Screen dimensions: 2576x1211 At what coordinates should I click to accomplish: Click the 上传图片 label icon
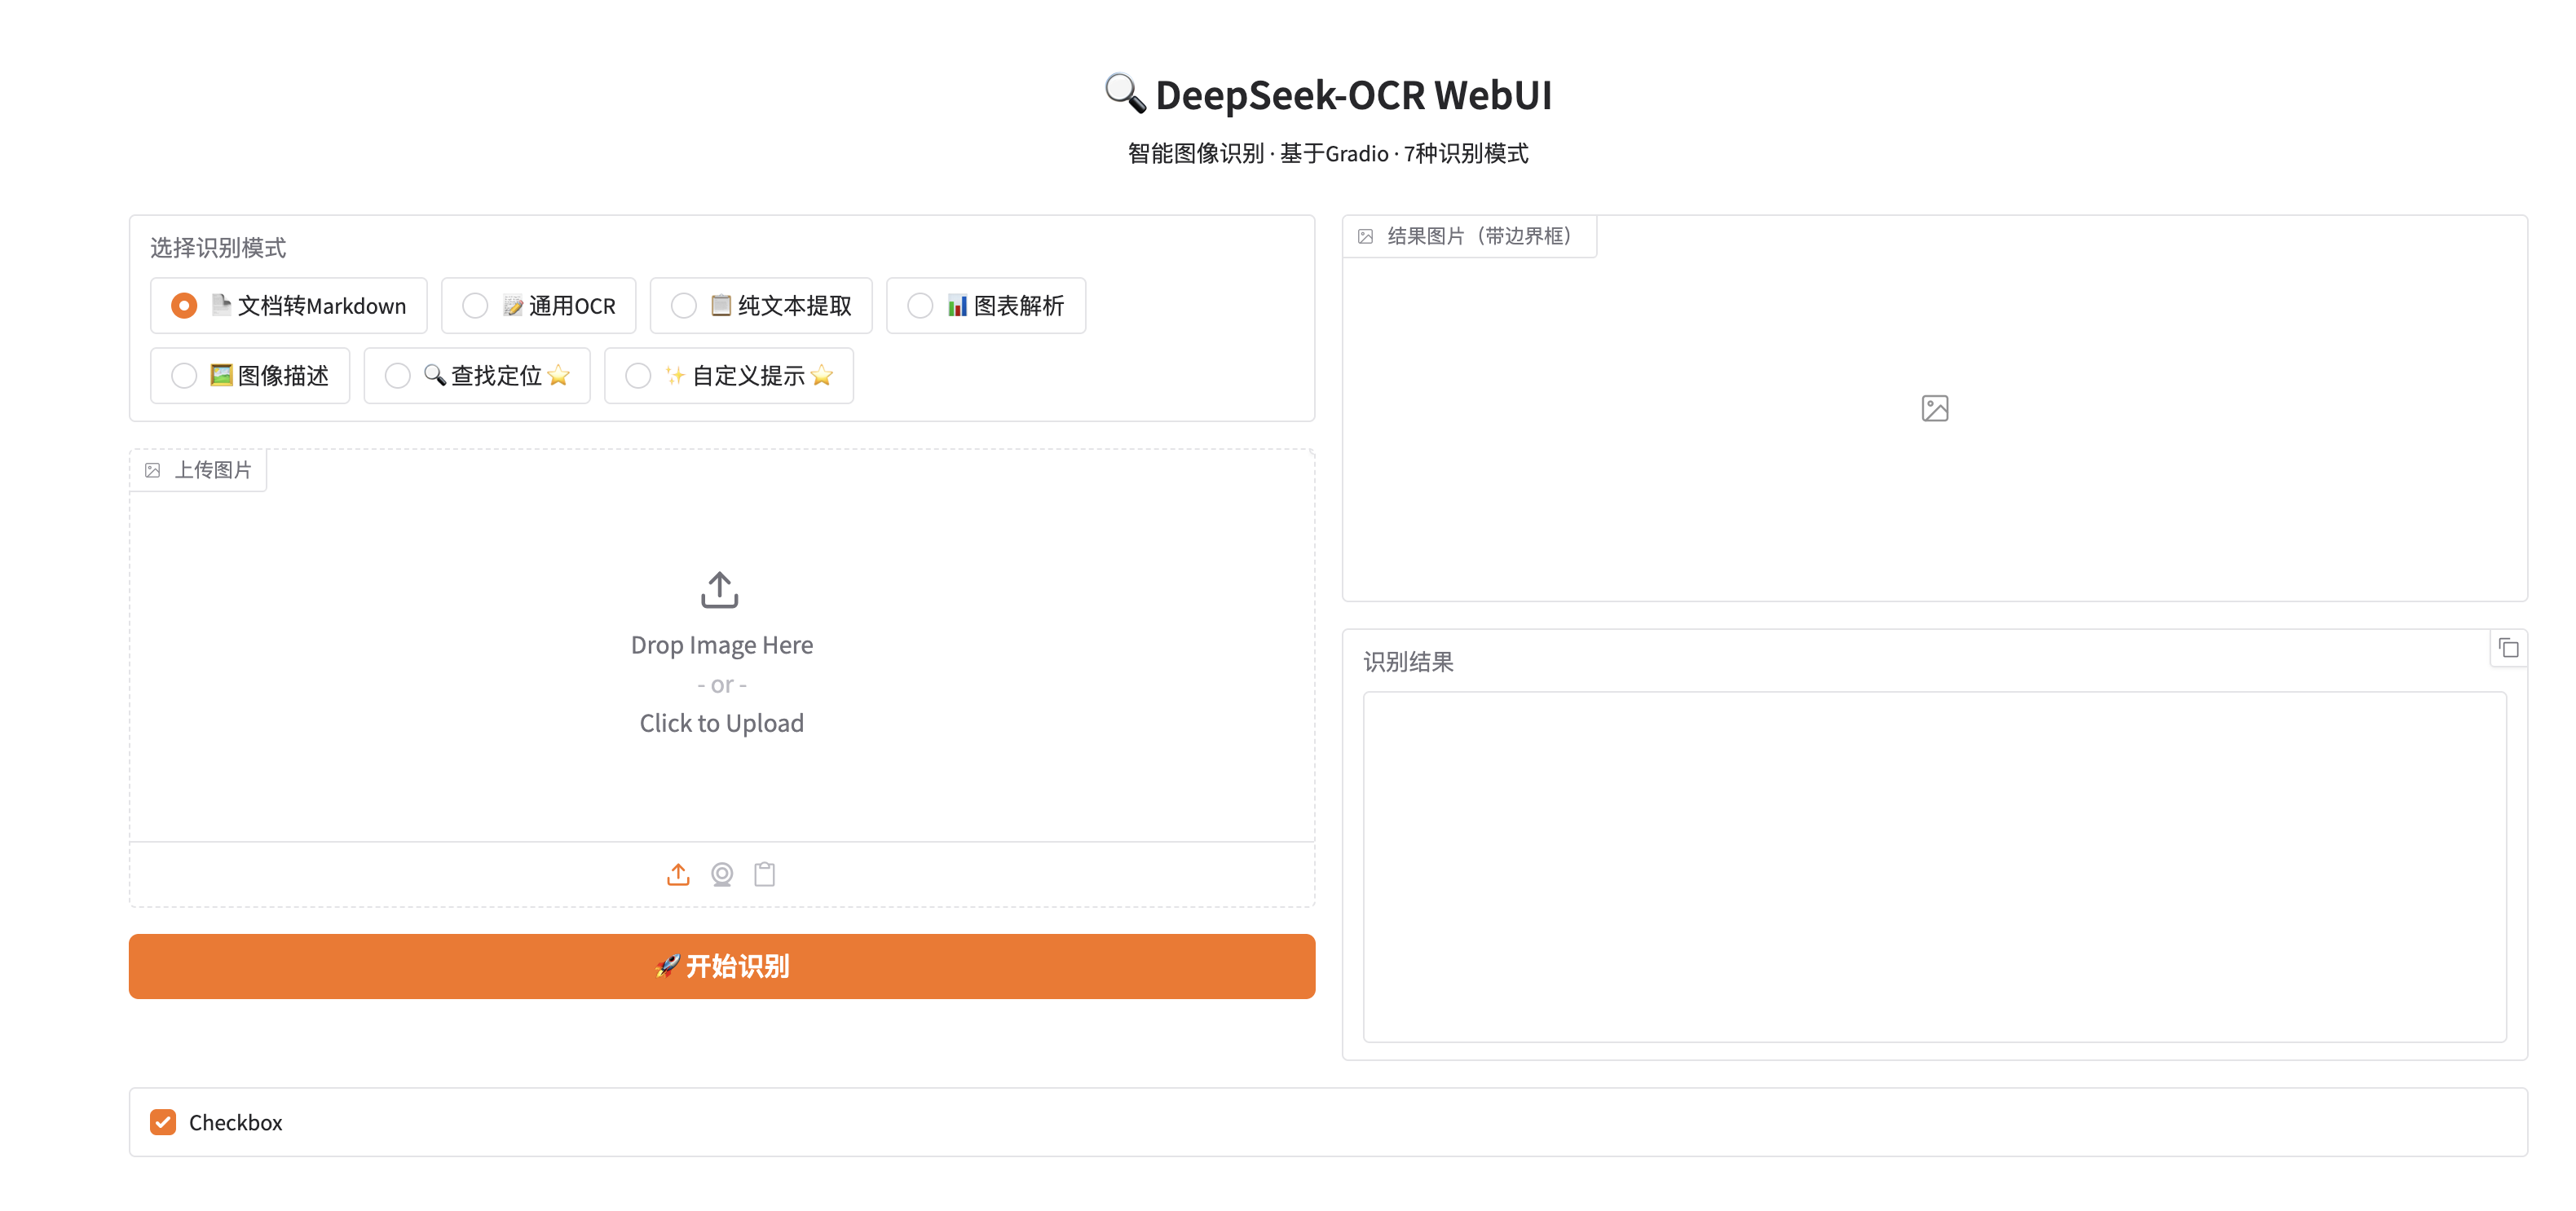[153, 470]
